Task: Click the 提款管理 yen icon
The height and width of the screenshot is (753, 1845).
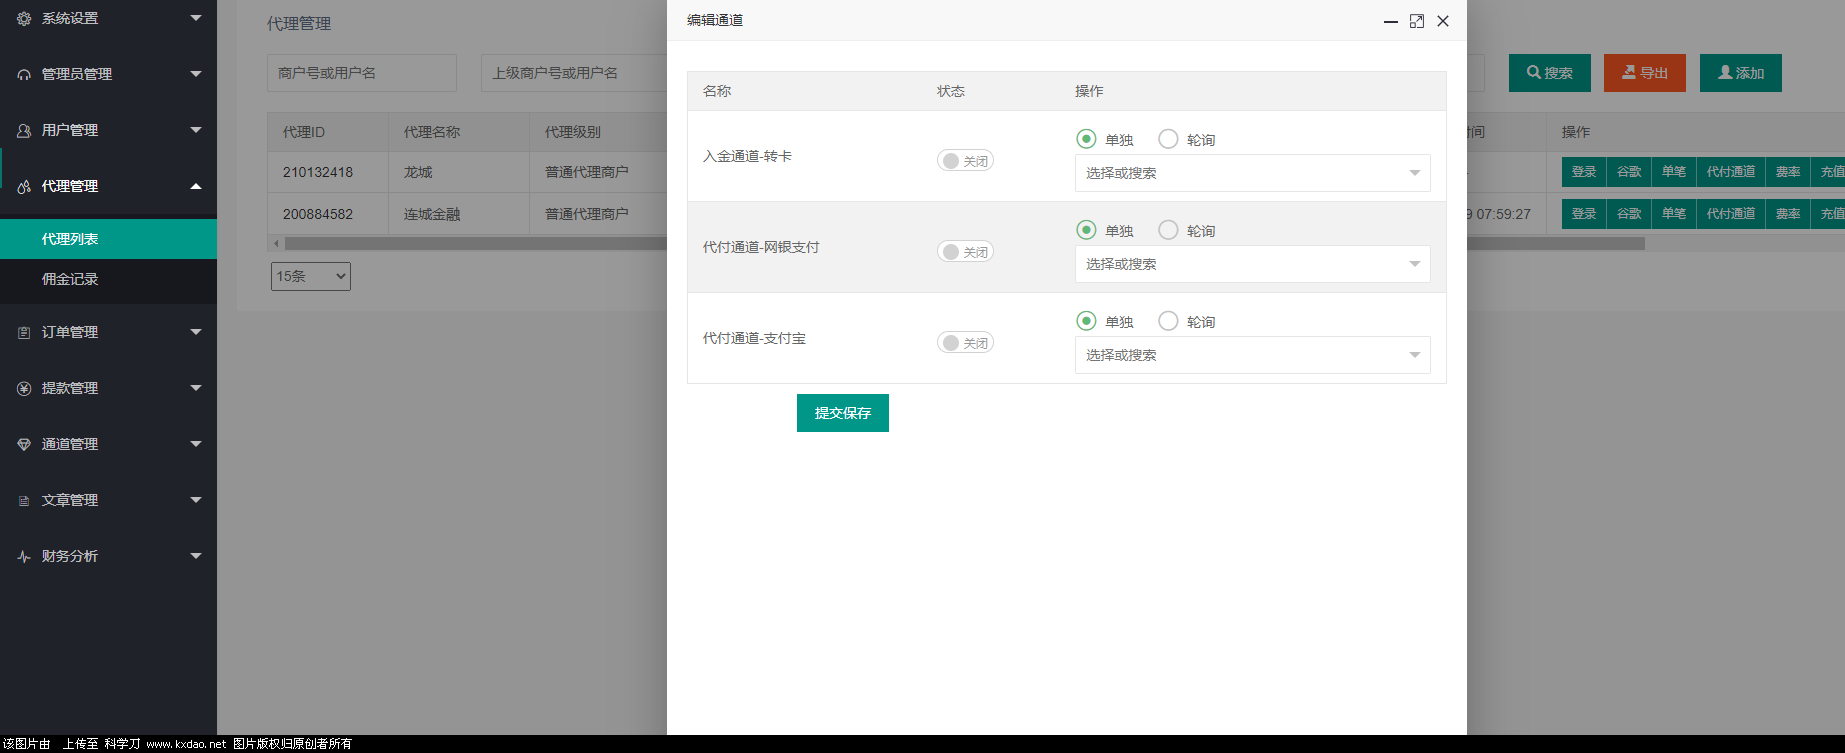Action: pos(24,388)
